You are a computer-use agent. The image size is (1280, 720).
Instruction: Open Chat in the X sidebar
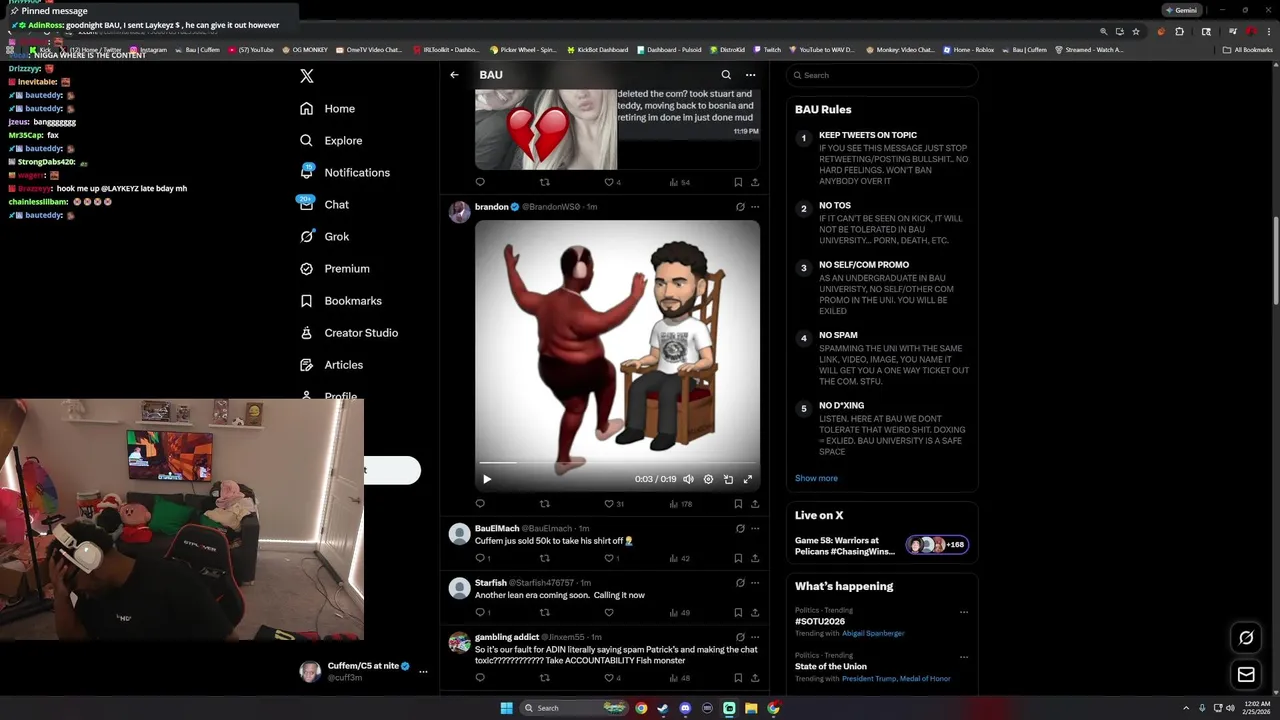click(323, 205)
